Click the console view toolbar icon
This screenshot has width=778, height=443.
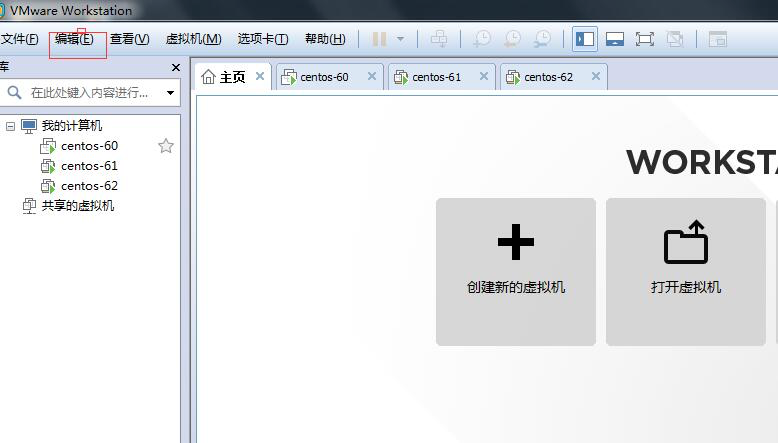click(x=717, y=39)
